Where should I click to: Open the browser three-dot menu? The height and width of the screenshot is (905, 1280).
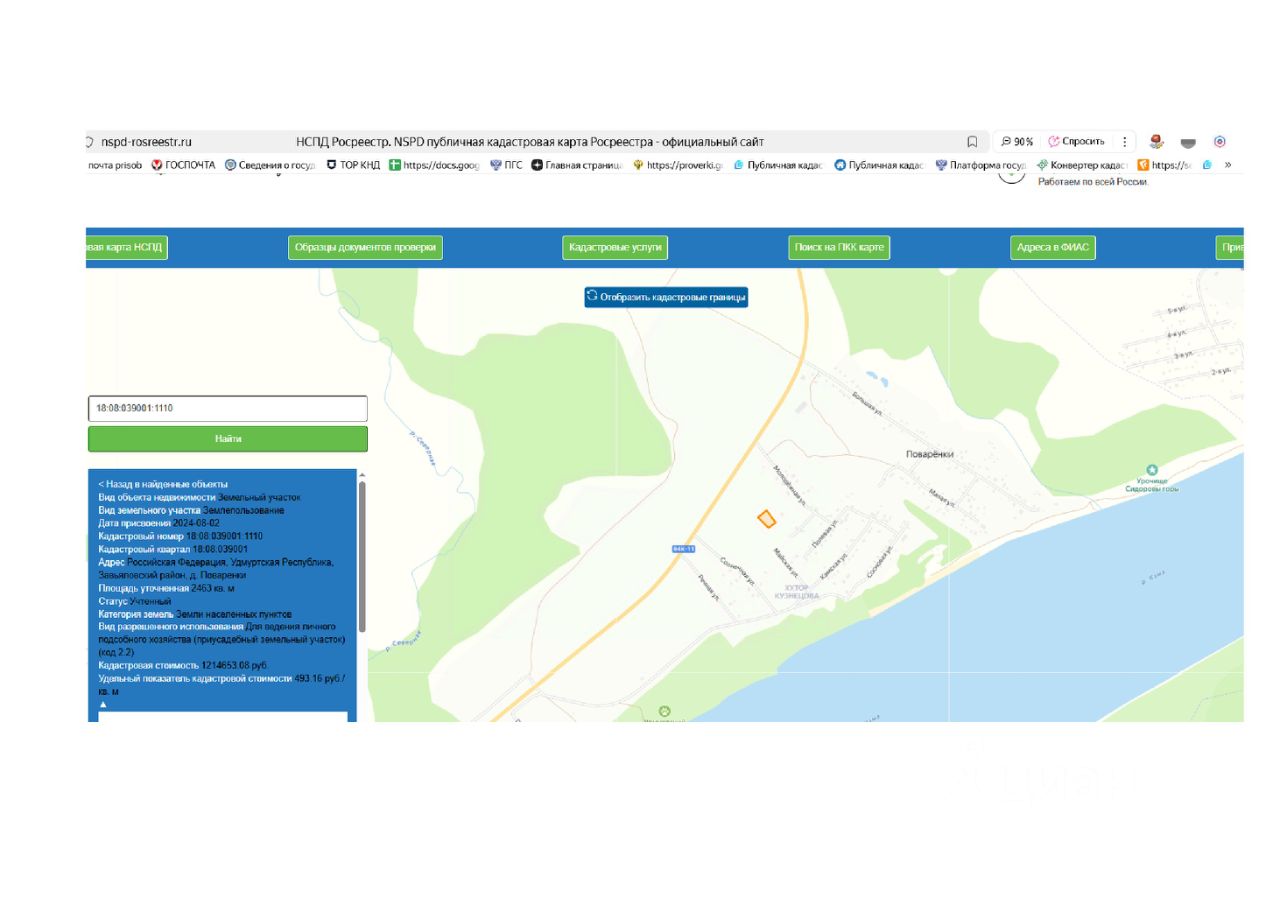click(1126, 142)
